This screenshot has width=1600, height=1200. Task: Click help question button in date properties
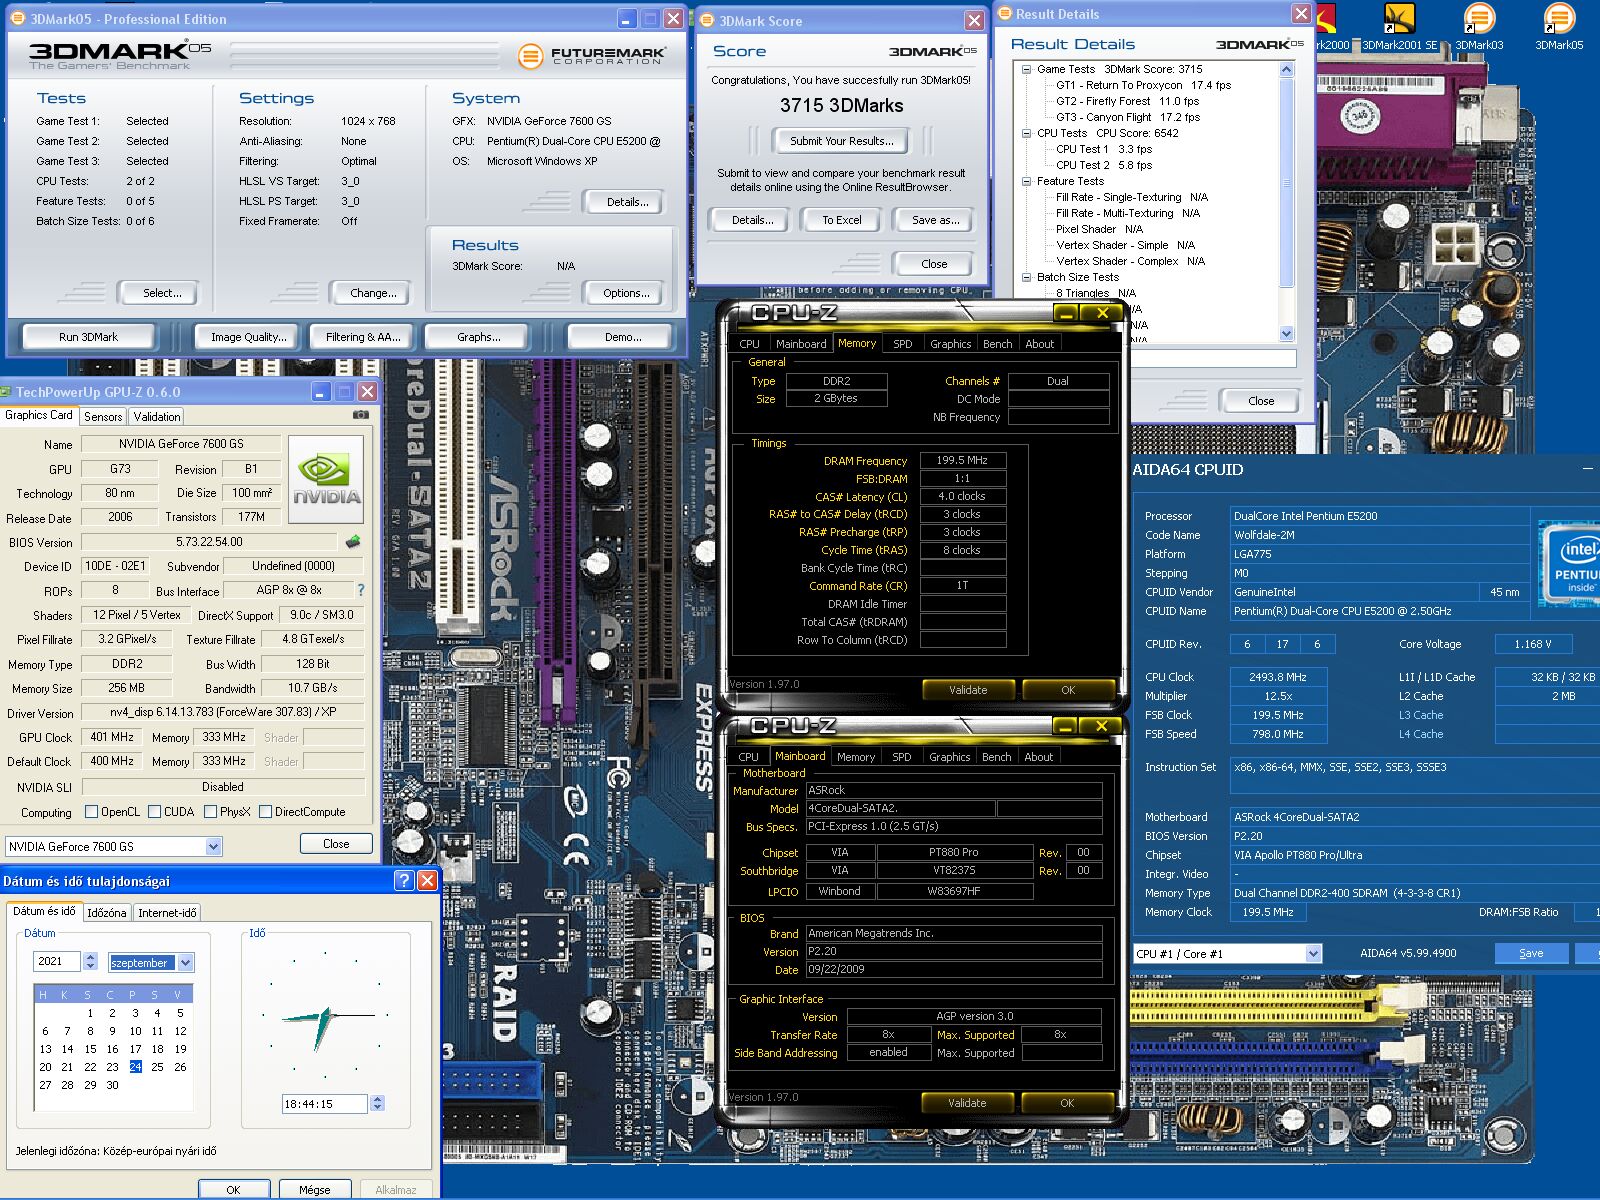point(404,880)
